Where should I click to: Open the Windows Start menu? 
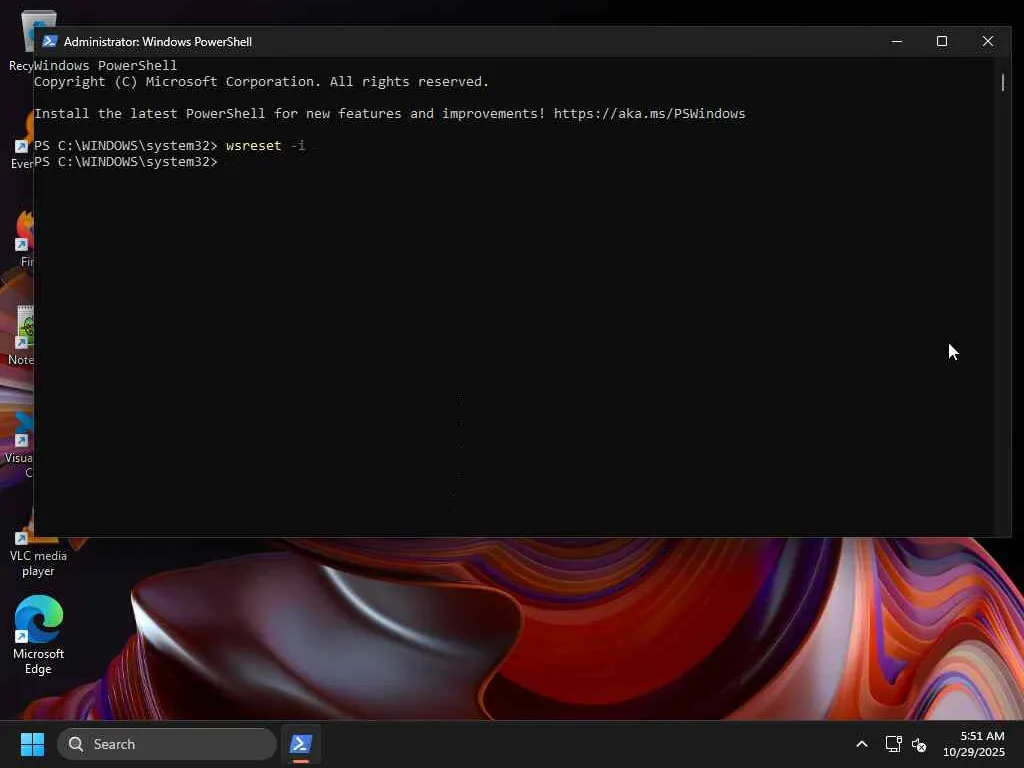(x=33, y=744)
